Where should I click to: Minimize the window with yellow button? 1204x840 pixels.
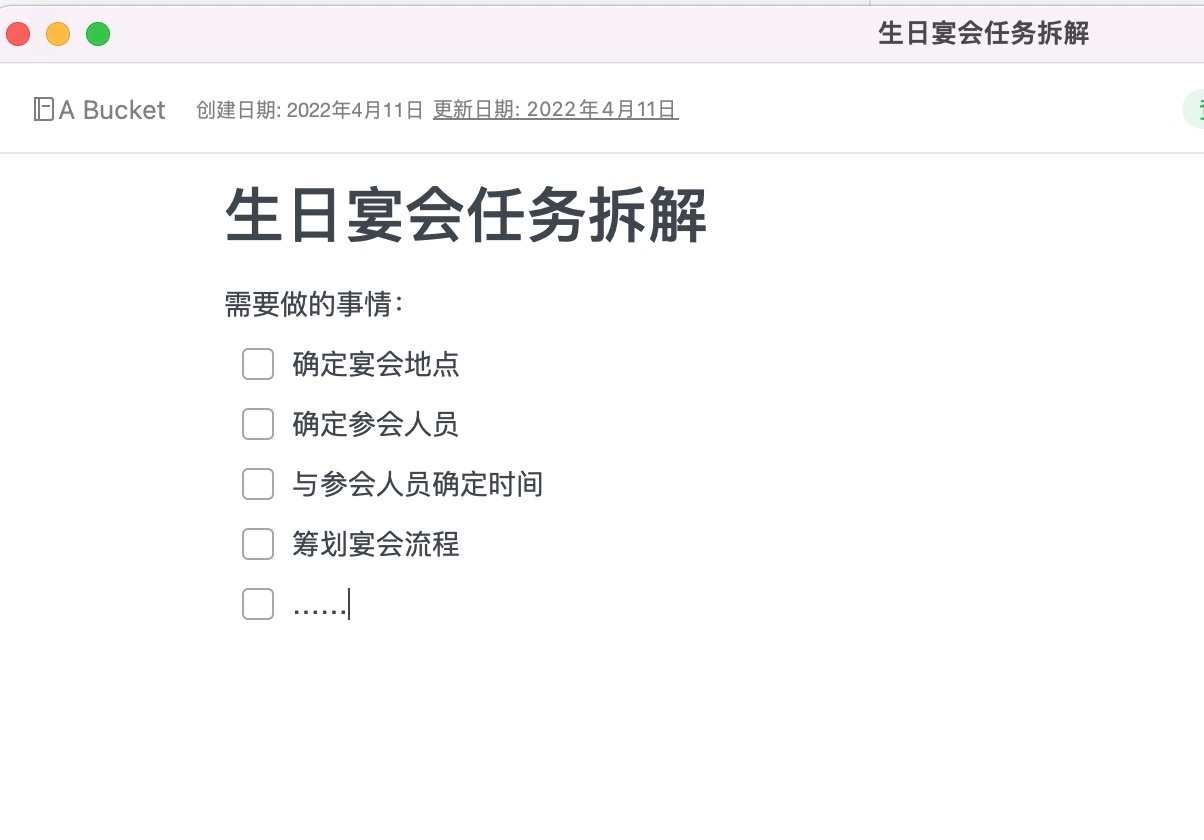58,34
